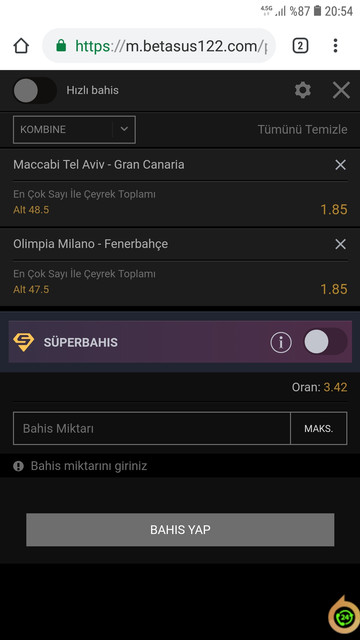This screenshot has height=640, width=360.
Task: Open the browser three-dot menu
Action: [x=335, y=46]
